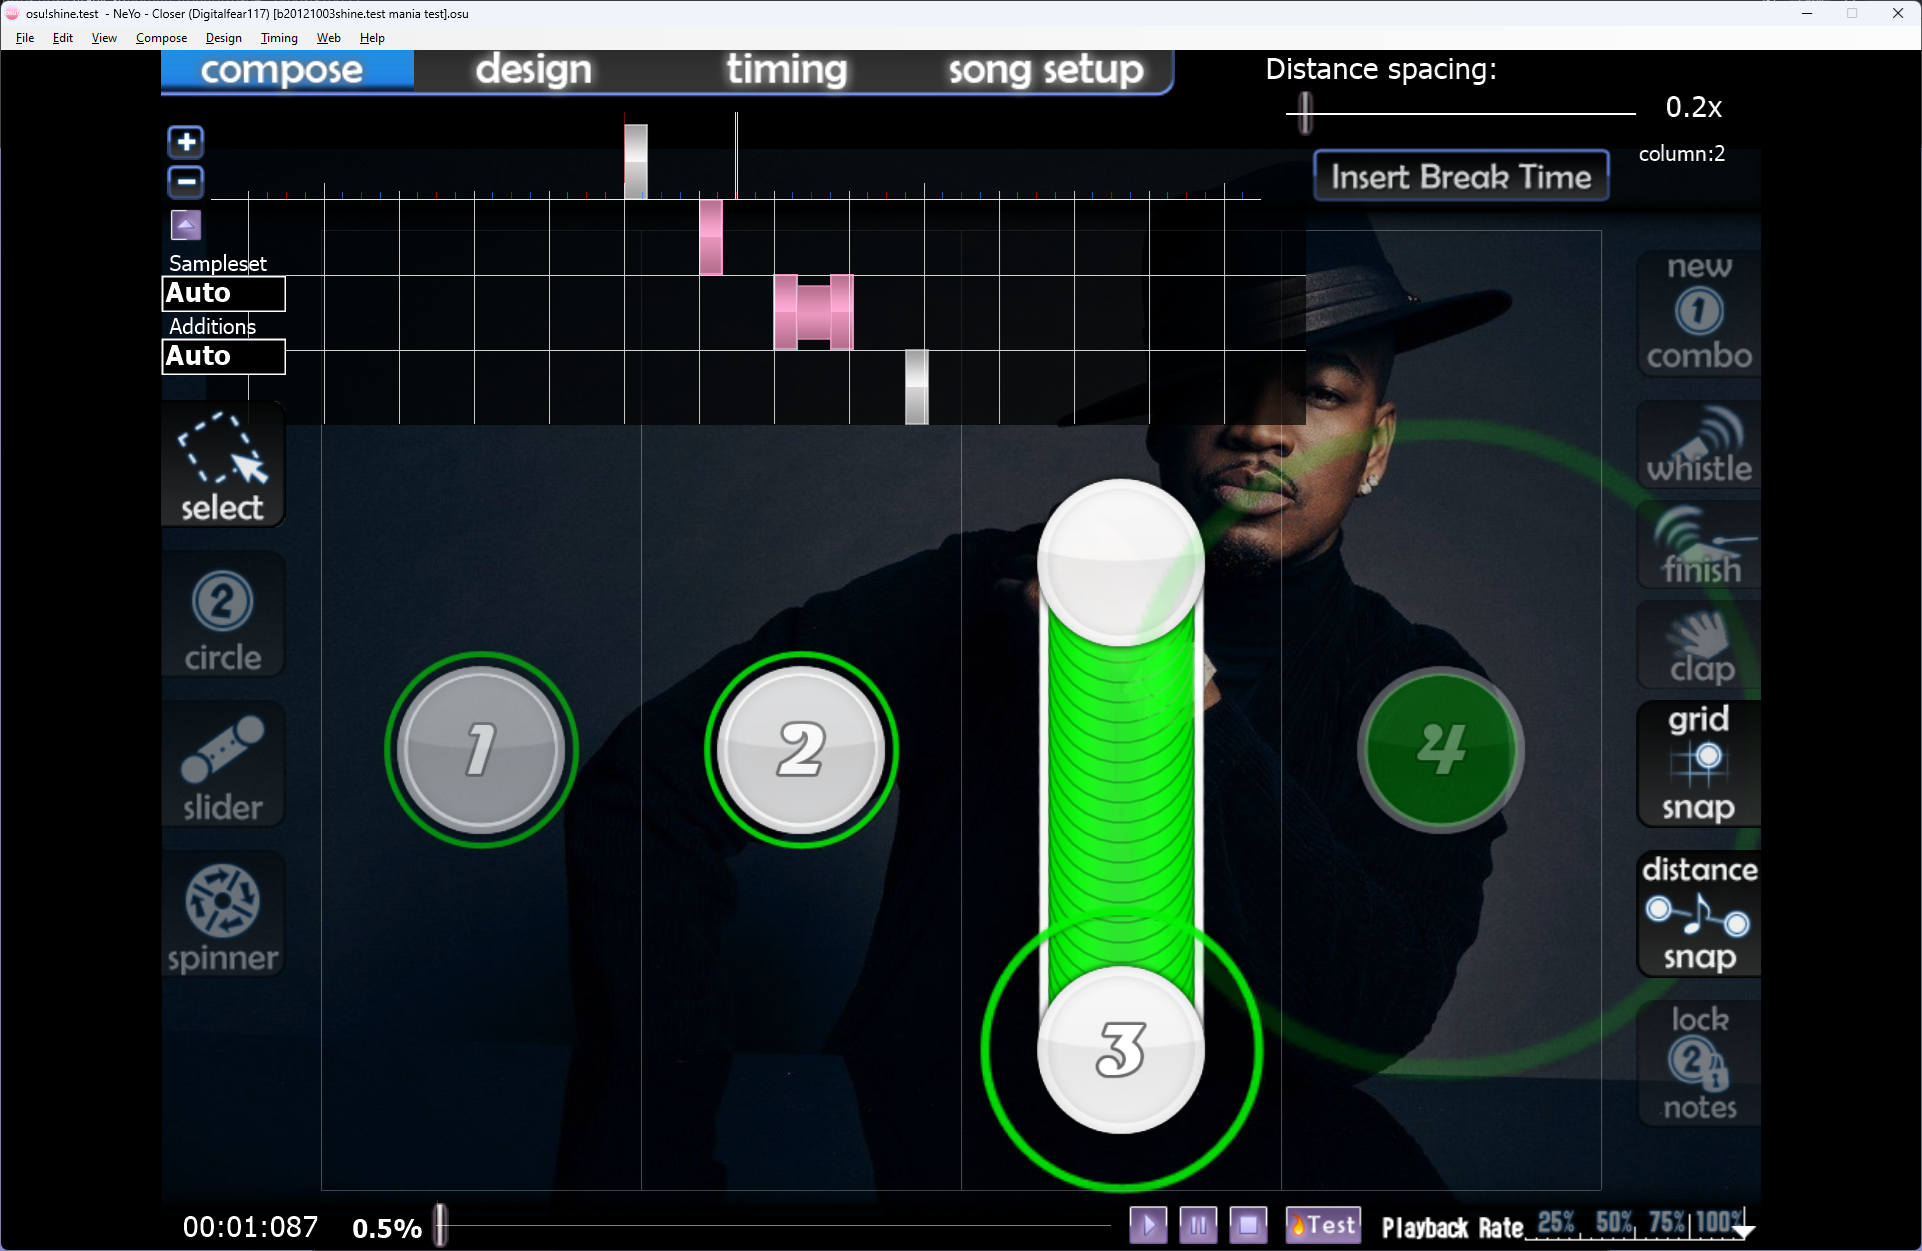This screenshot has height=1251, width=1922.
Task: Switch to the timing tab
Action: tap(786, 70)
